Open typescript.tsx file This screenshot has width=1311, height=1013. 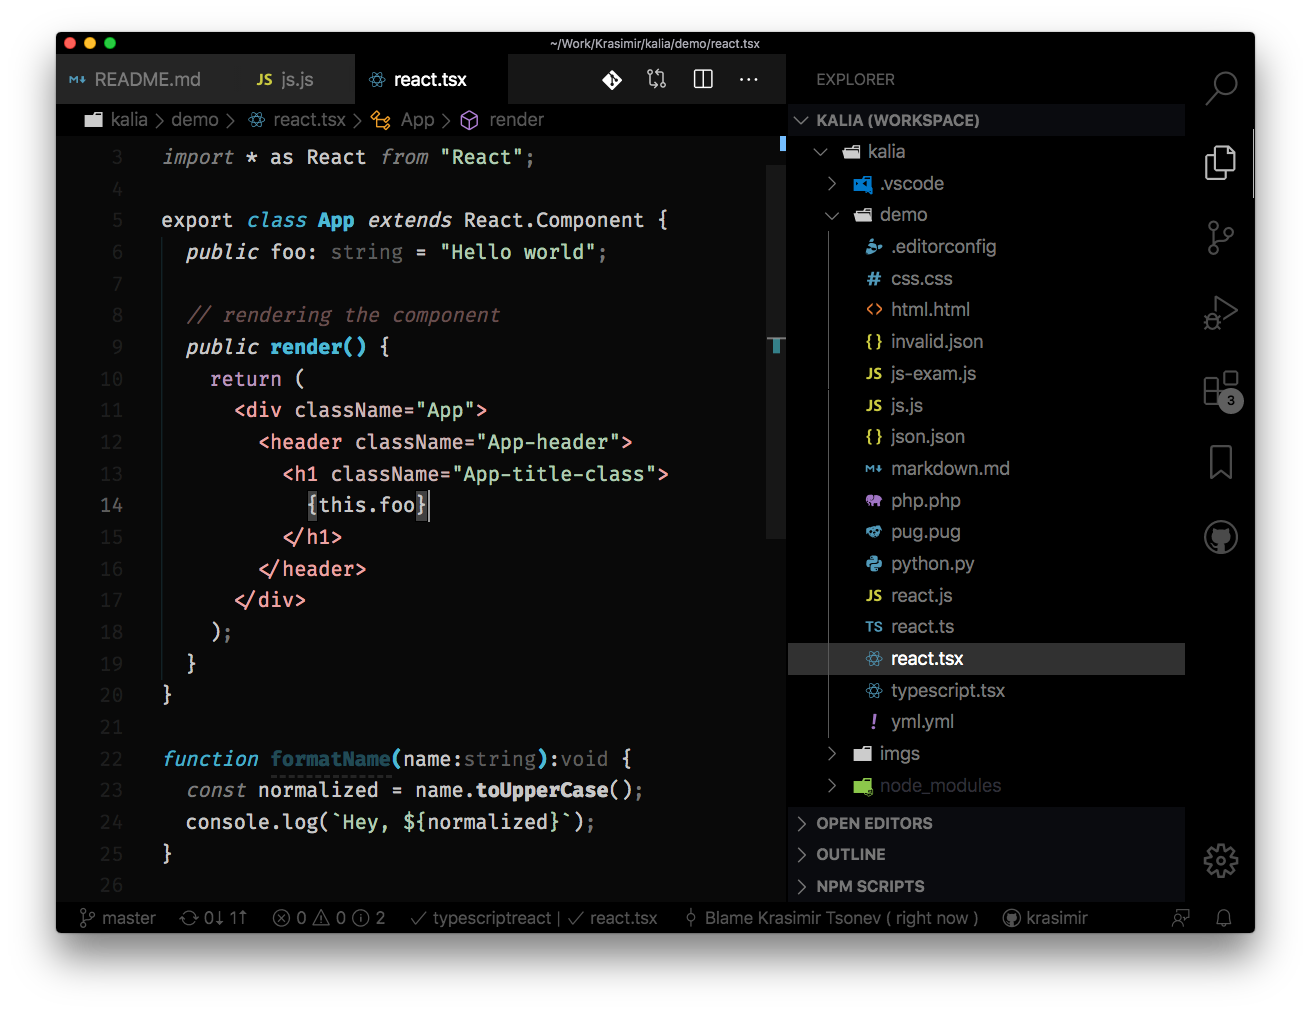coord(986,691)
